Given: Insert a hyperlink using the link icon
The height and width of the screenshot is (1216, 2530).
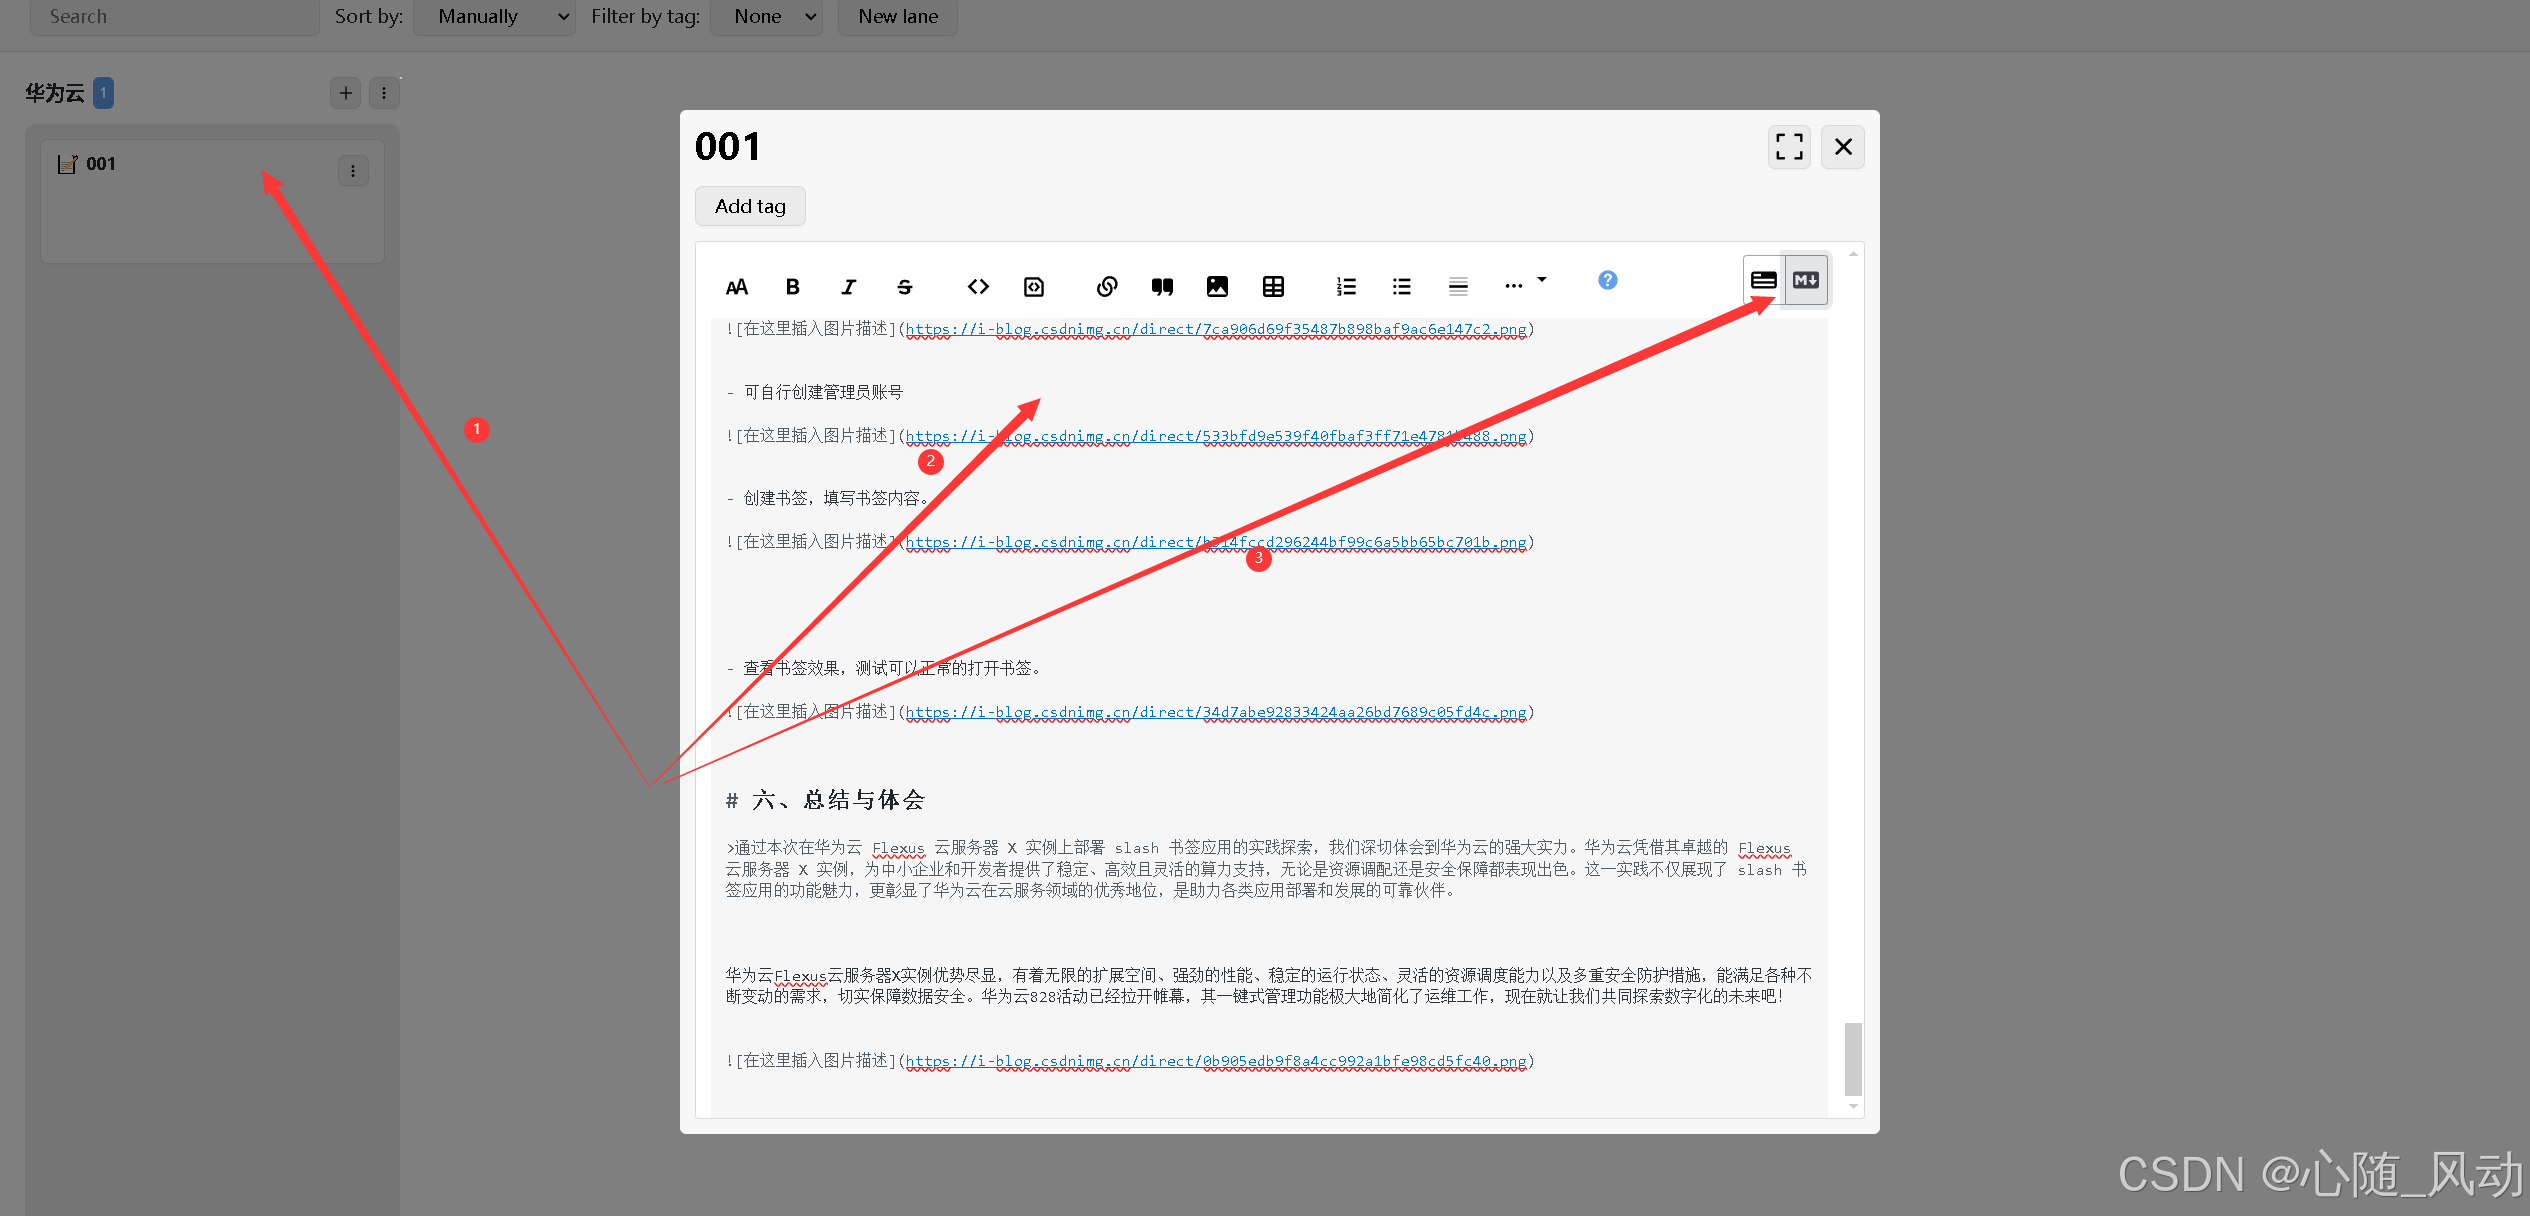Looking at the screenshot, I should click(x=1106, y=287).
